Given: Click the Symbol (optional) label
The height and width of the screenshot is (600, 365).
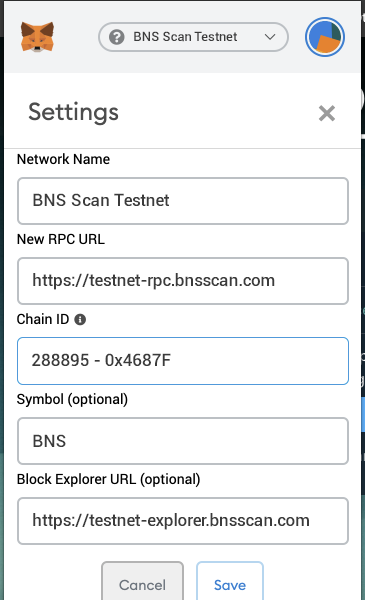Looking at the screenshot, I should click(x=72, y=399).
